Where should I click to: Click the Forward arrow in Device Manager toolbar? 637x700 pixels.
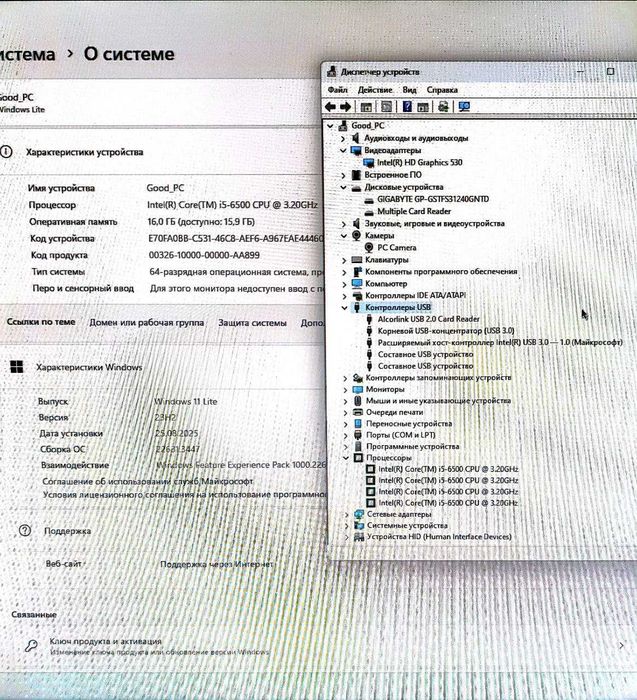346,107
